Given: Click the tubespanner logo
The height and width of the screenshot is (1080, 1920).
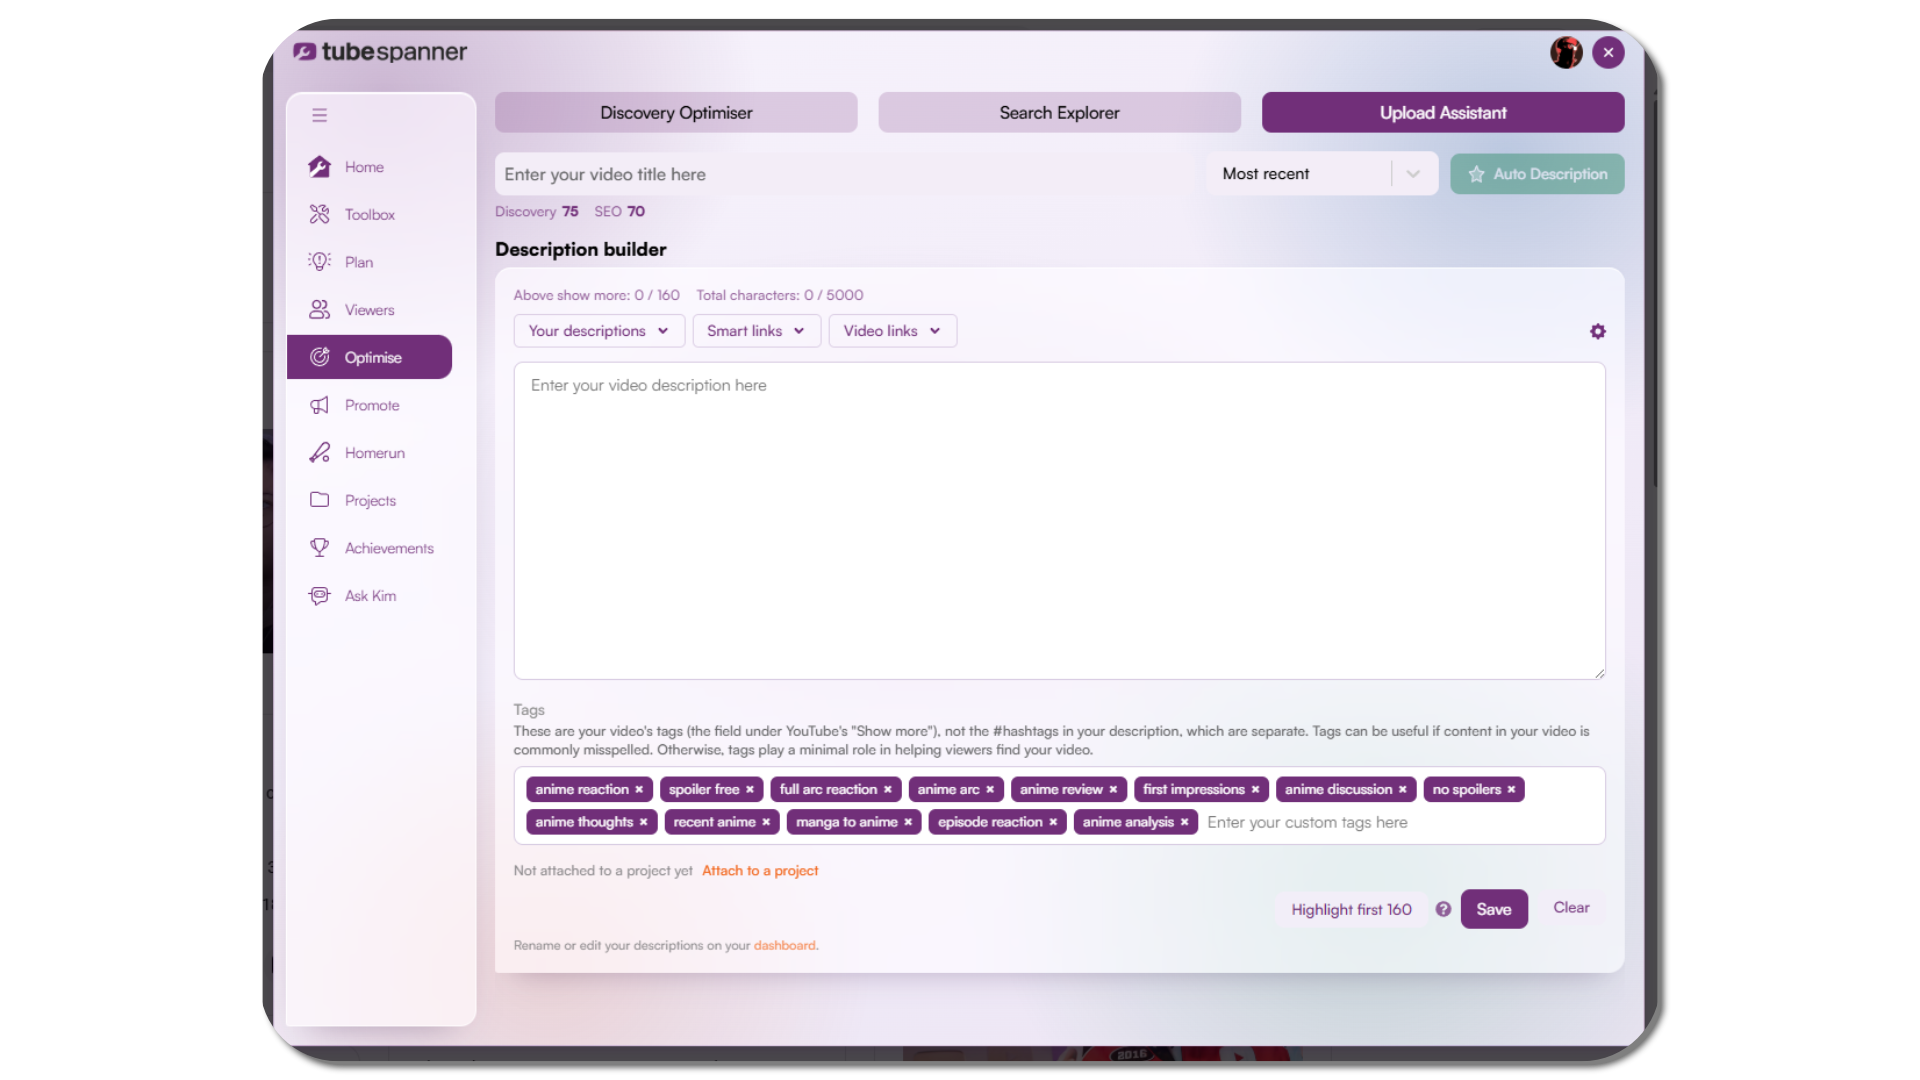Looking at the screenshot, I should (380, 52).
